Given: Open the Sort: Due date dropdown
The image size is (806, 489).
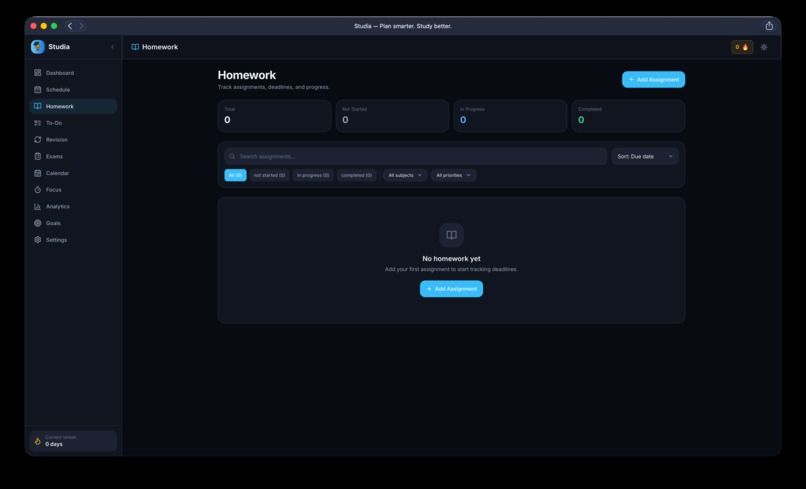Looking at the screenshot, I should pos(645,156).
